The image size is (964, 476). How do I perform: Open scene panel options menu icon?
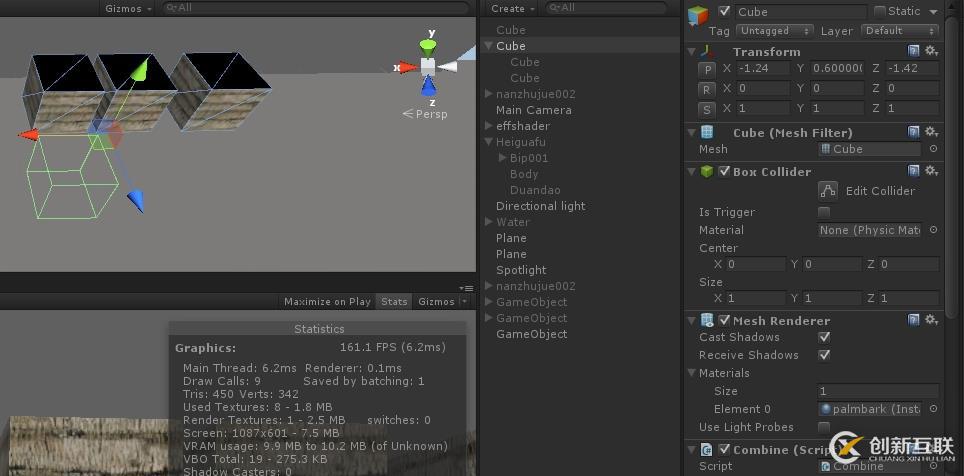tap(466, 288)
